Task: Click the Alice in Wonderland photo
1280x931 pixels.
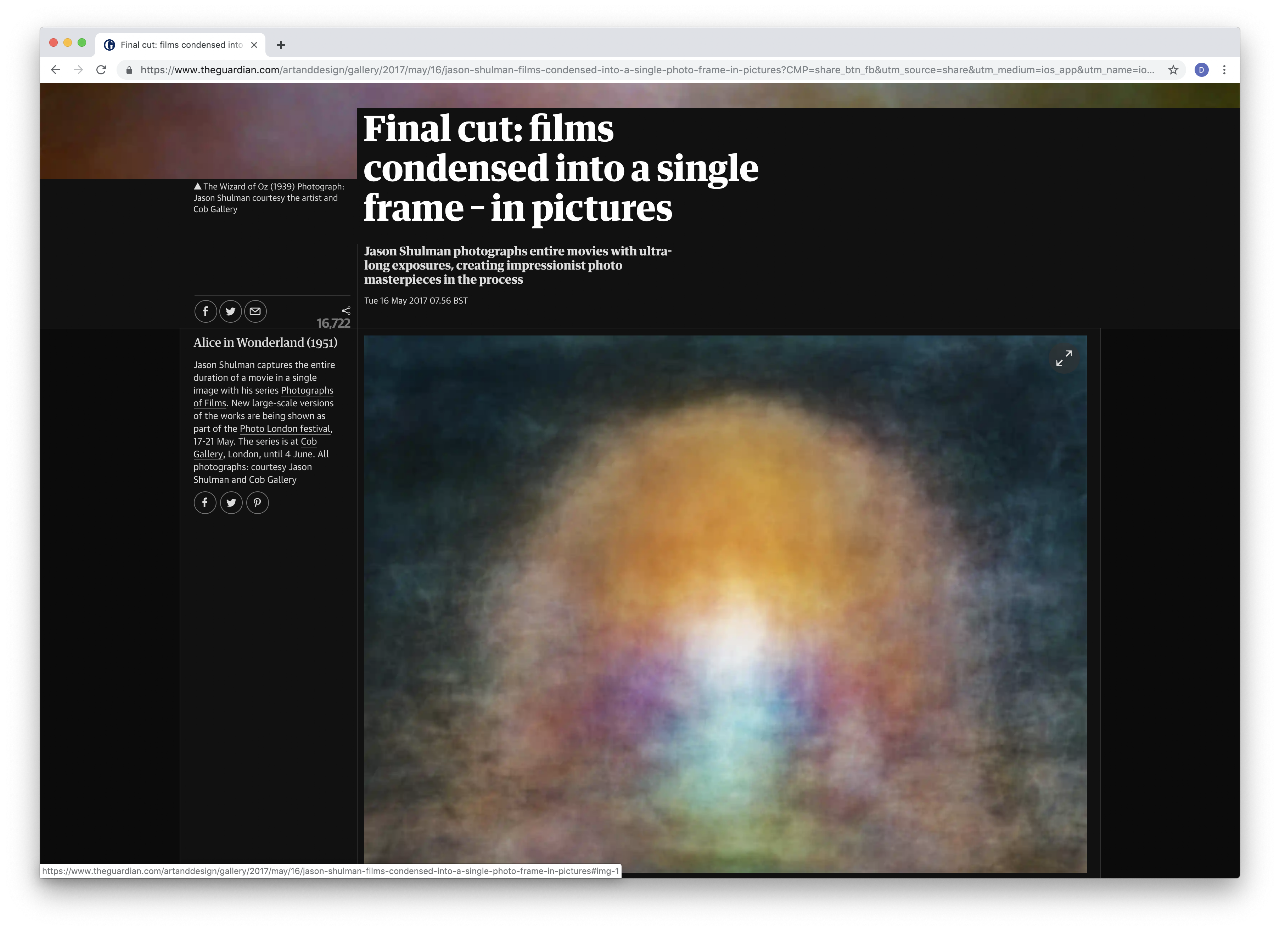Action: (x=725, y=604)
